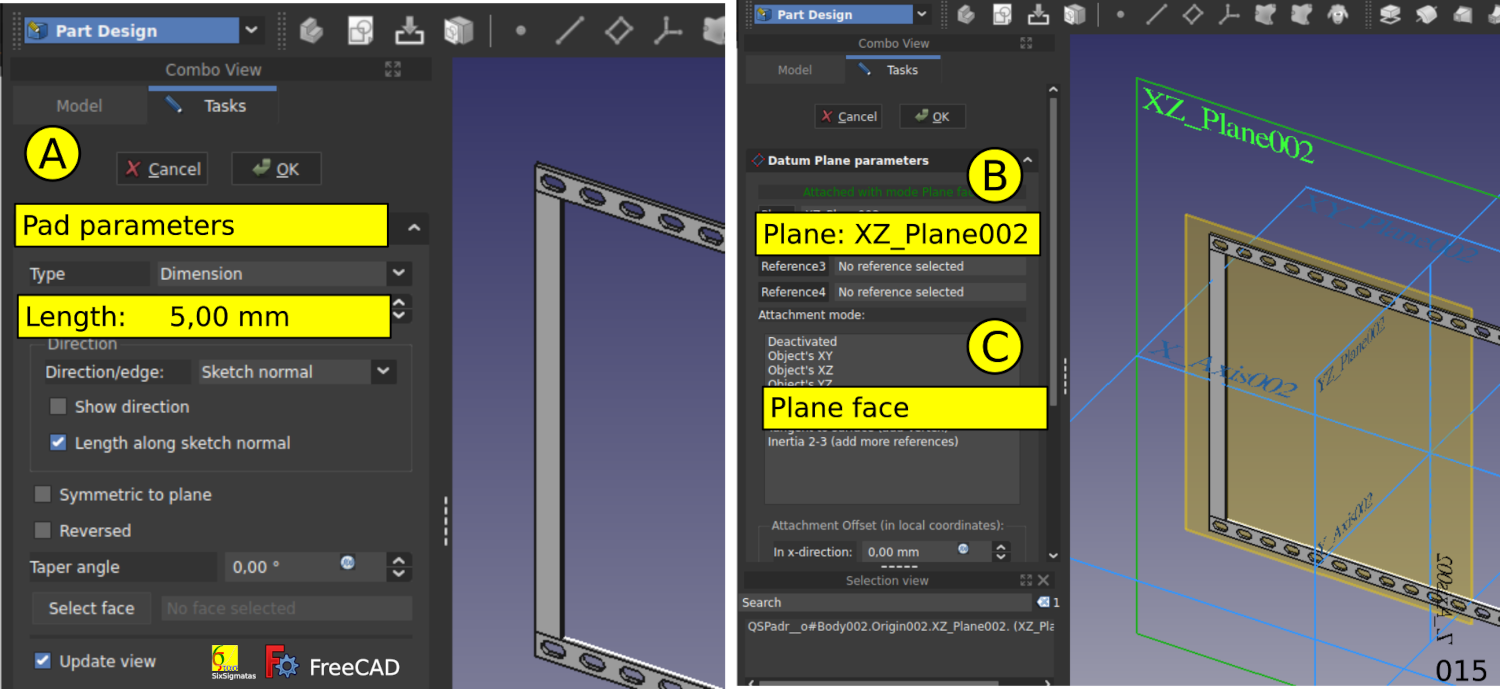This screenshot has height=689, width=1500.
Task: Click tray-with-down-arrow icon in right screenshot toolbar
Action: (1039, 14)
